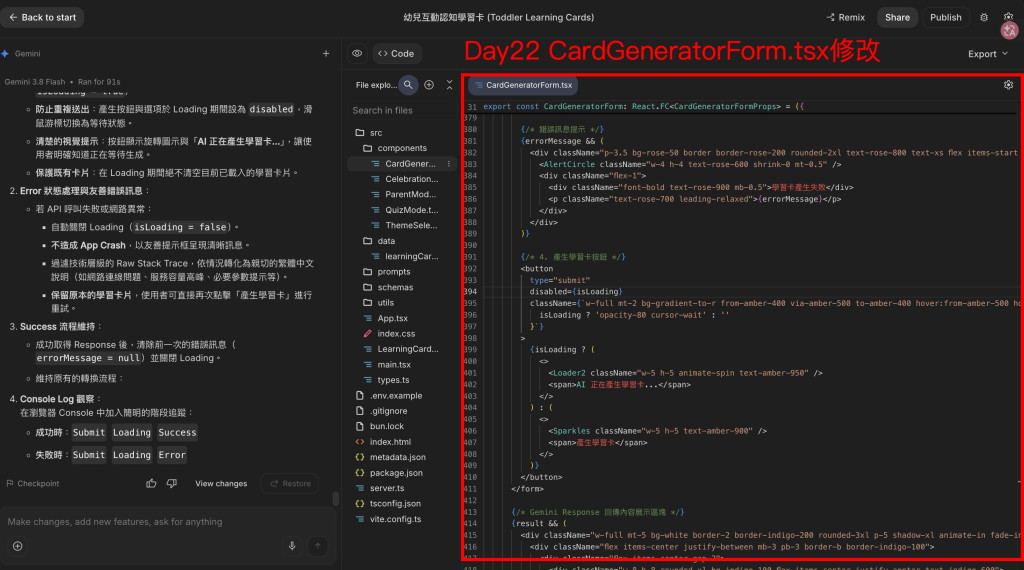Start a new chat with plus icon
Screen dimensions: 1024x570
pyautogui.click(x=326, y=54)
